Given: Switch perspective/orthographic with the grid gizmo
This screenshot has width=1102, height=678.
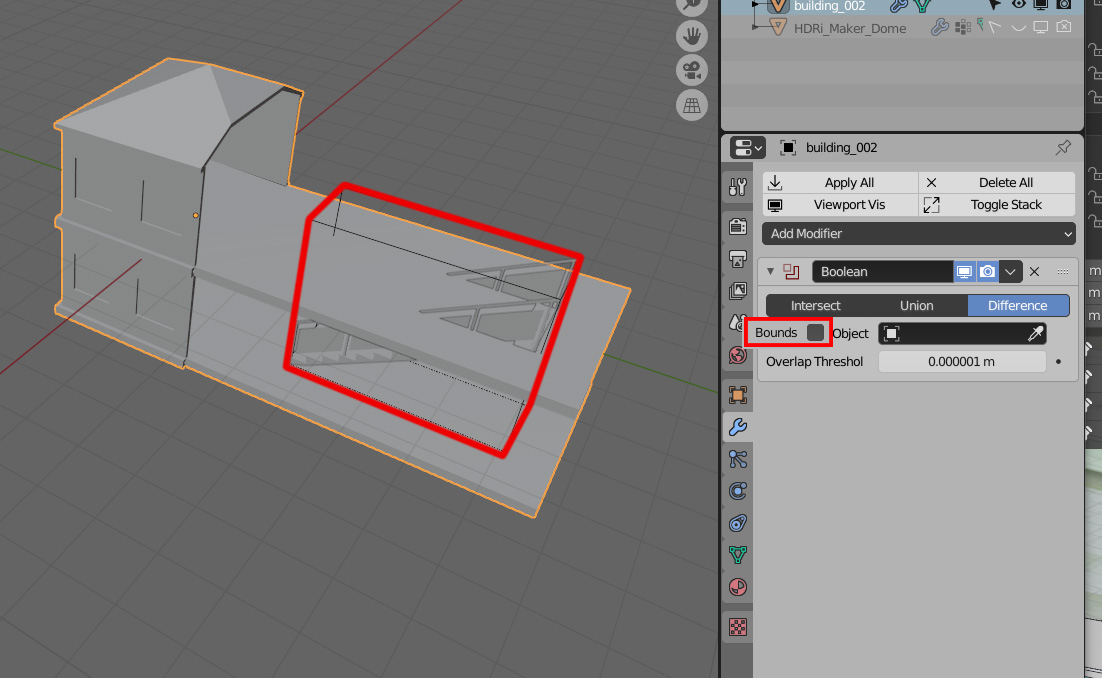Looking at the screenshot, I should 692,105.
